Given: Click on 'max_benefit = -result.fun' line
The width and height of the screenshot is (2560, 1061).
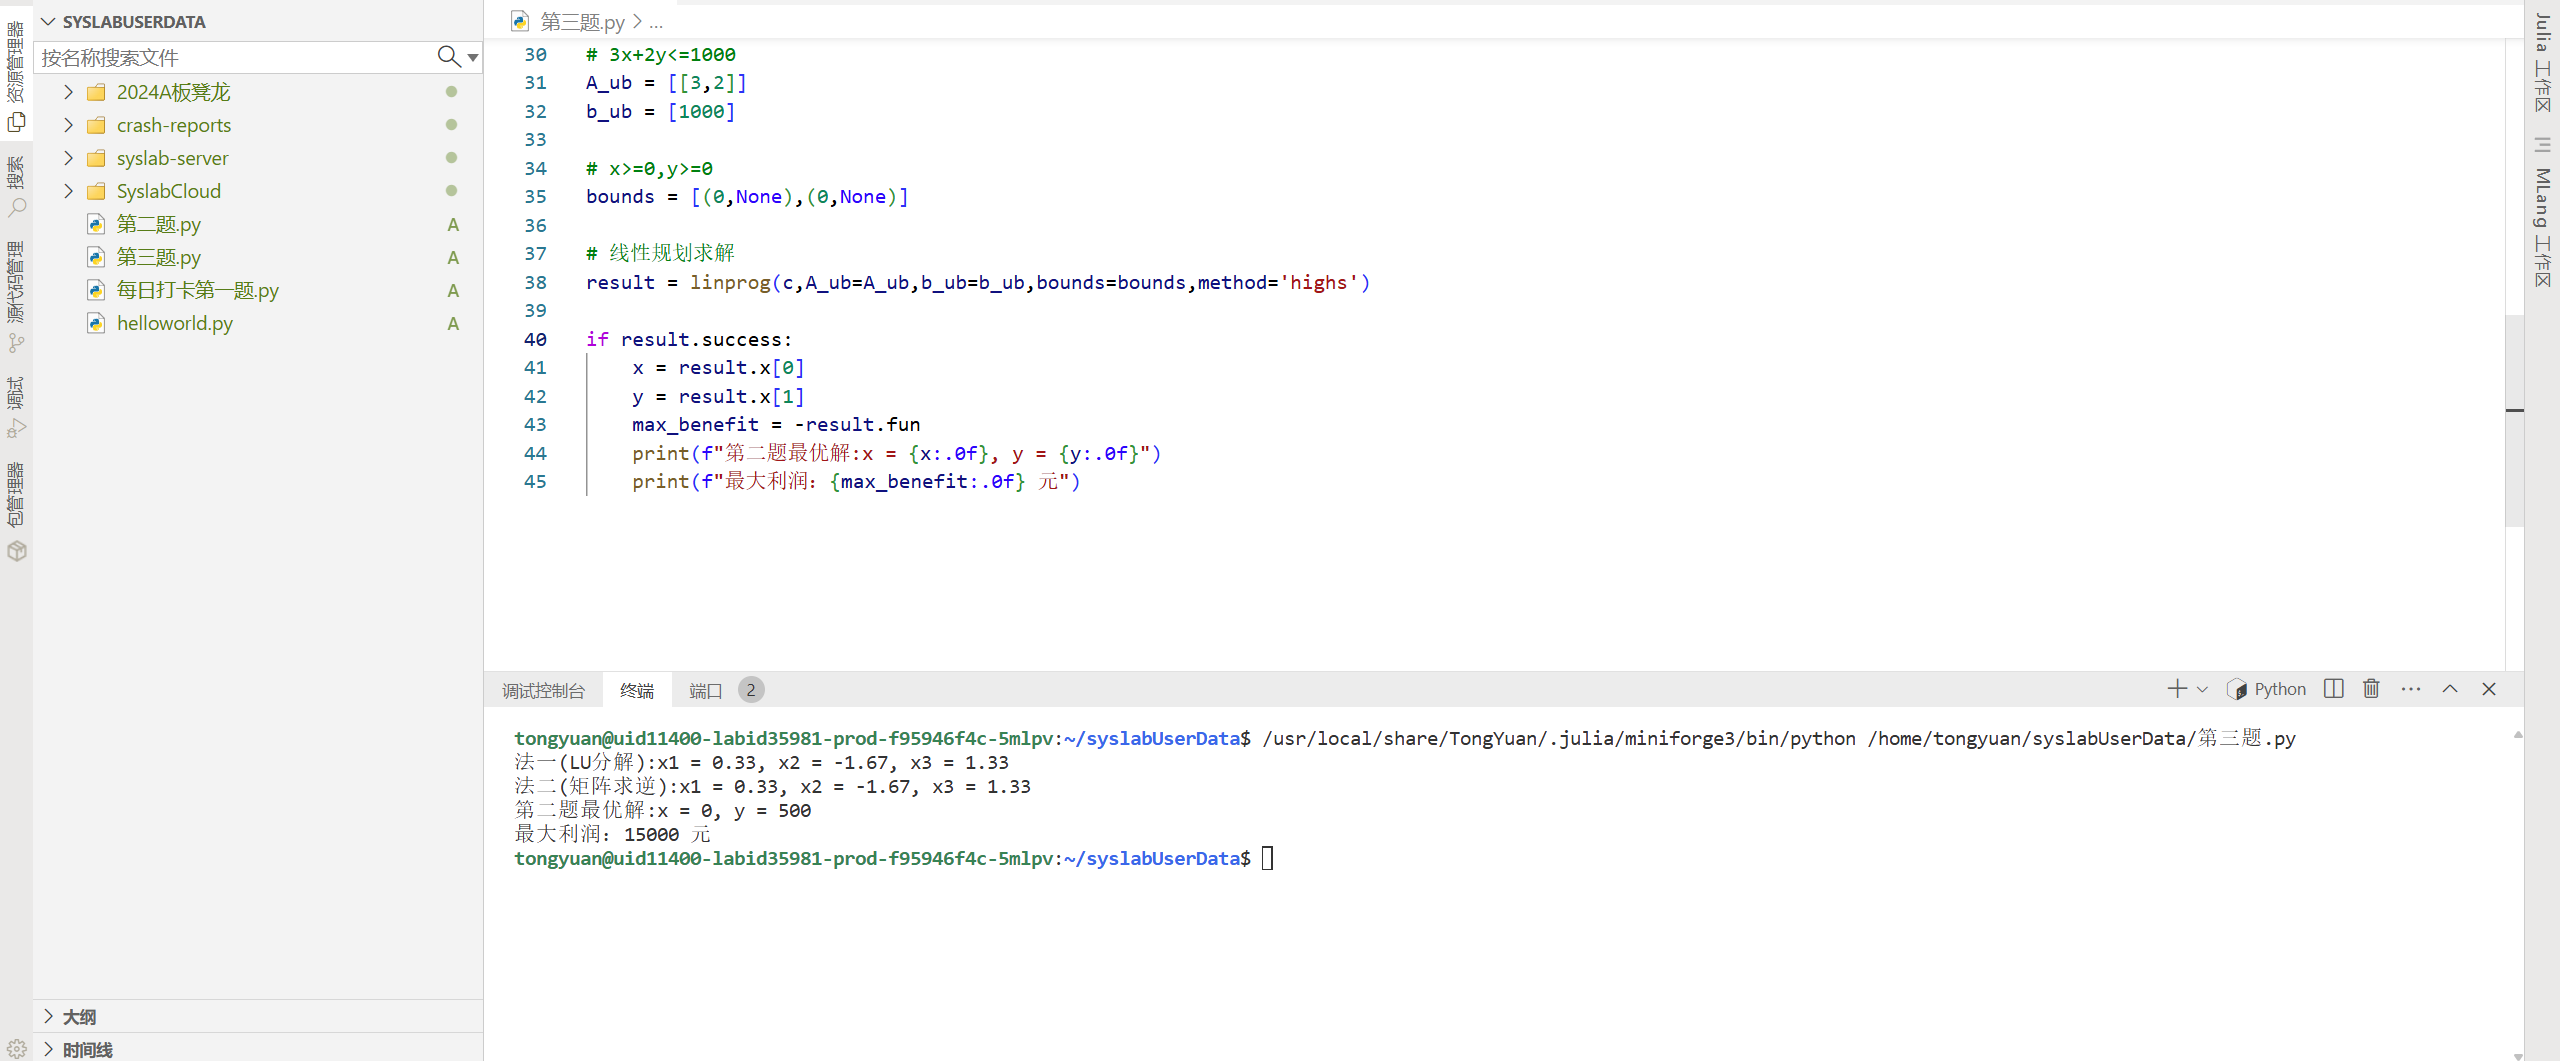Looking at the screenshot, I should [776, 425].
